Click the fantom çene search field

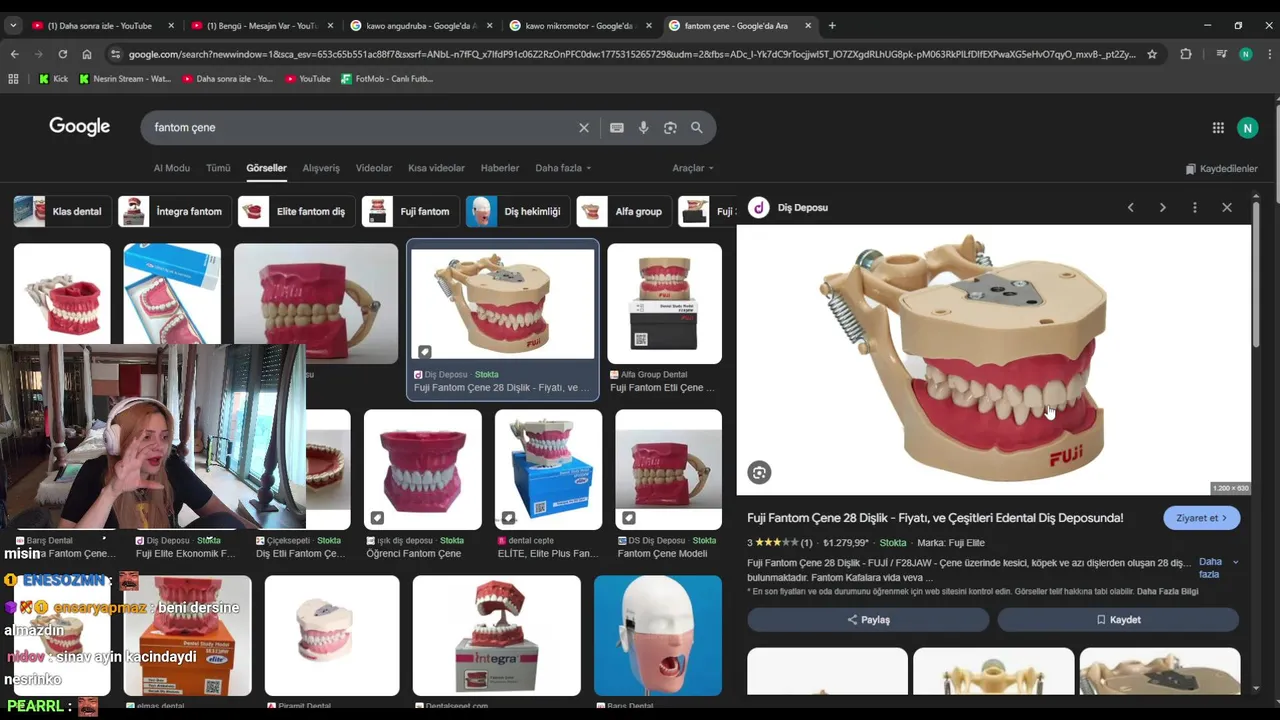click(360, 128)
